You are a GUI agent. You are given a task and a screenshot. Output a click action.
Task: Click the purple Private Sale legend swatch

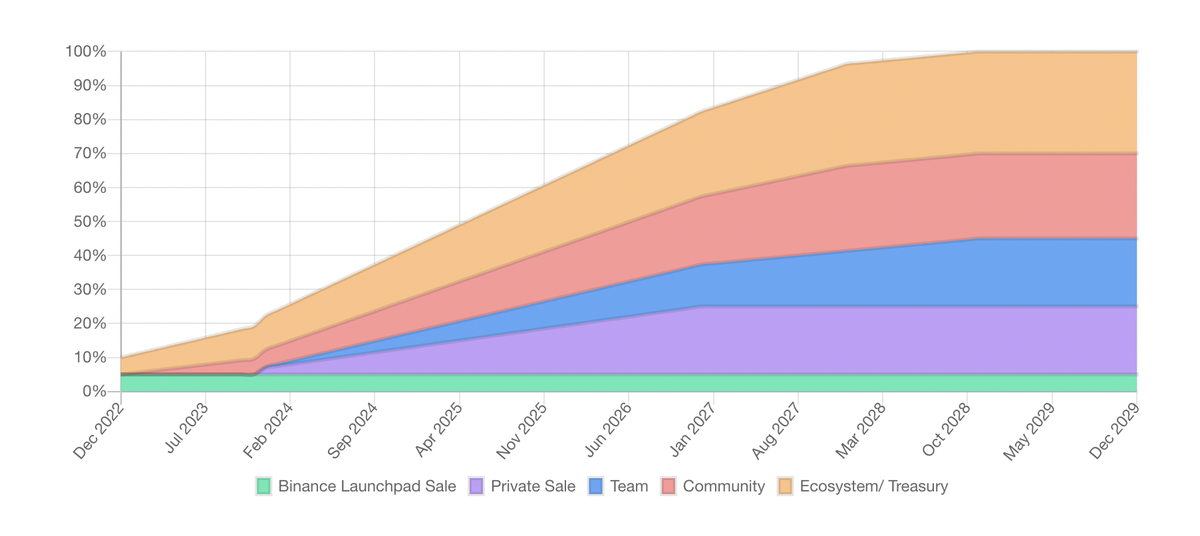(x=476, y=487)
